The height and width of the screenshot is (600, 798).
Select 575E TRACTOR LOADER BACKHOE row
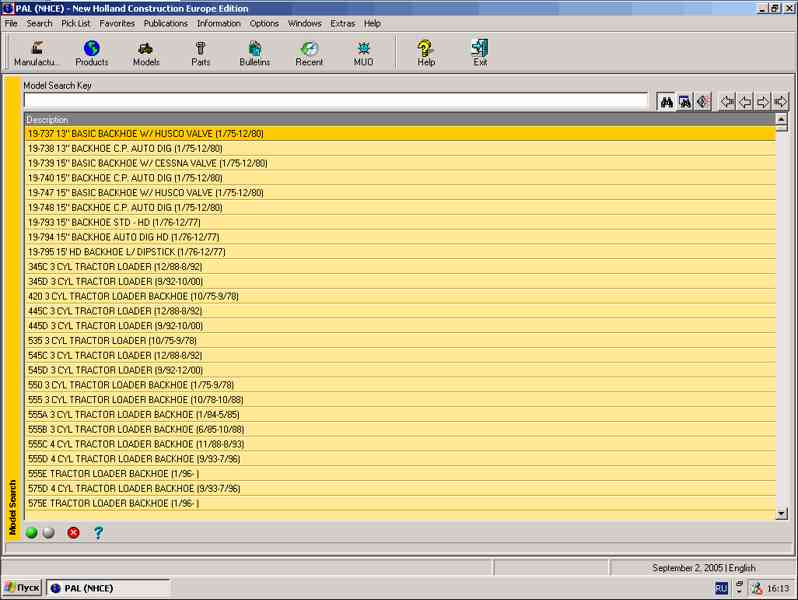(x=400, y=503)
